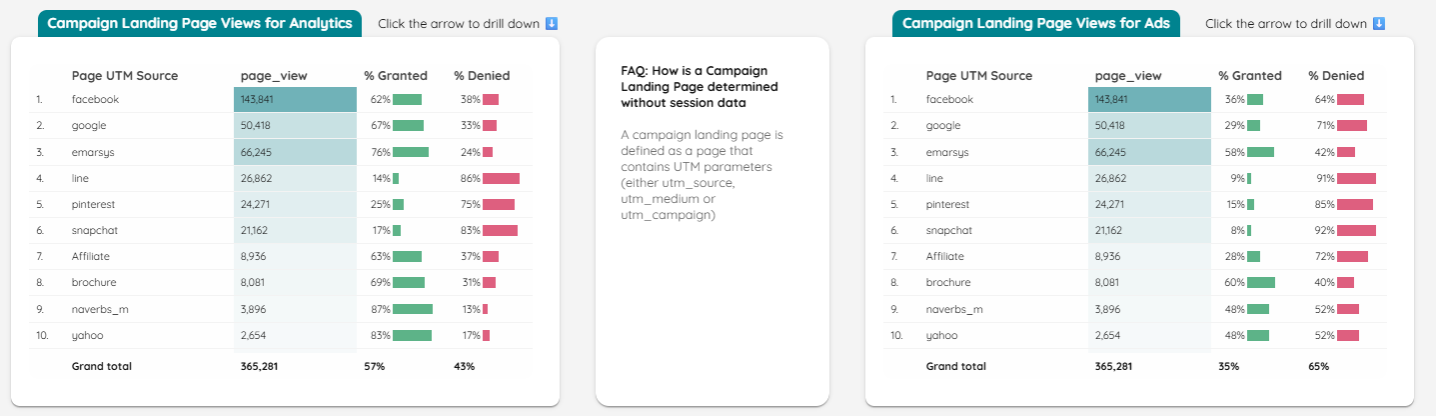Click Page UTM Source header in Ads table
The width and height of the screenshot is (1436, 416).
click(x=979, y=75)
